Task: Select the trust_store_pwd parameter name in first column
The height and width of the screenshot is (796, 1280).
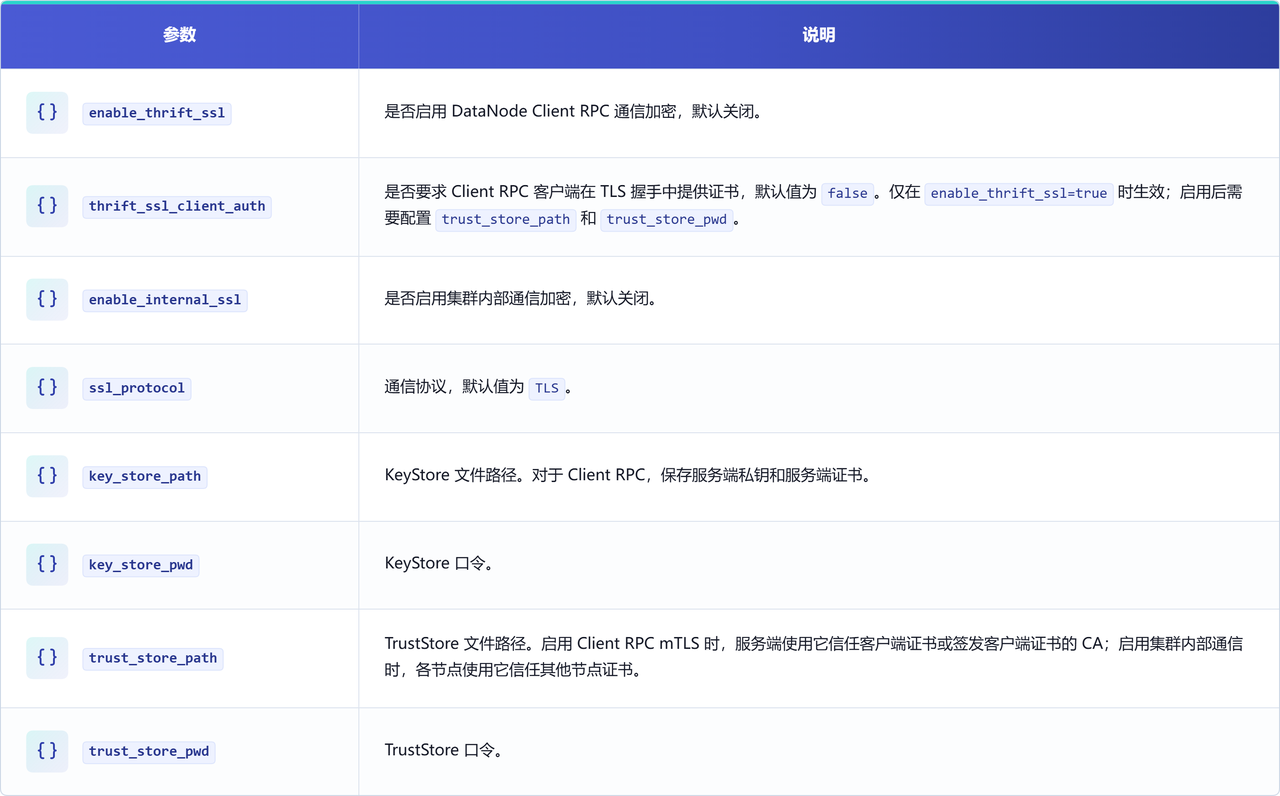Action: [149, 751]
